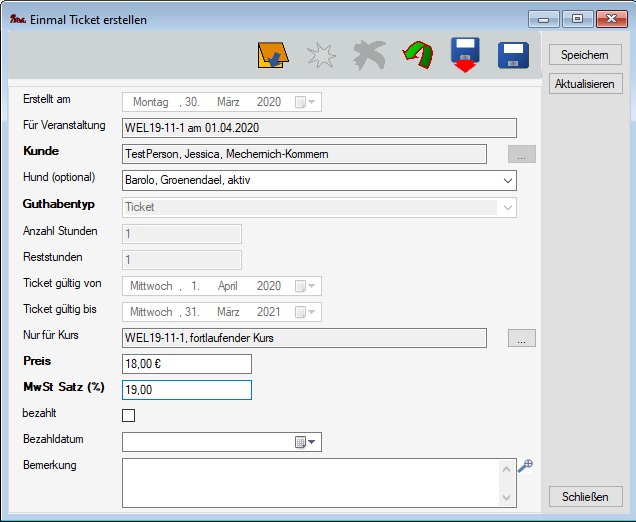Click the floppy disk with red arrow icon
The width and height of the screenshot is (636, 522).
click(x=466, y=56)
